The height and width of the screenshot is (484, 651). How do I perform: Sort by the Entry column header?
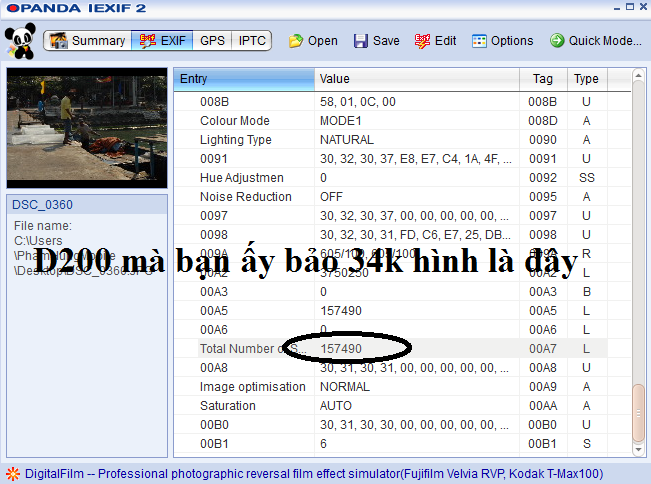point(244,79)
